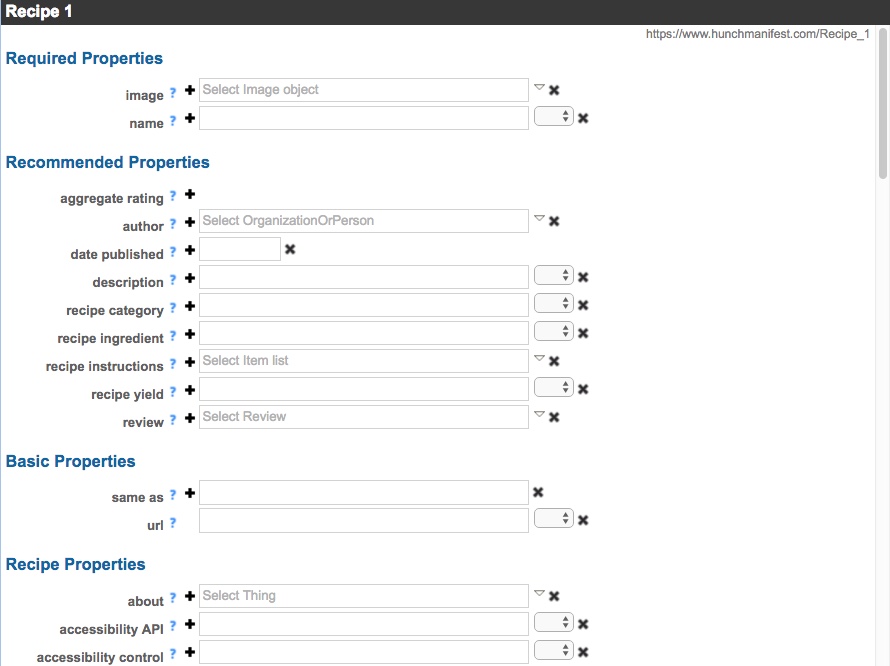This screenshot has height=666, width=890.
Task: Remove the accessibility API value
Action: coord(583,624)
